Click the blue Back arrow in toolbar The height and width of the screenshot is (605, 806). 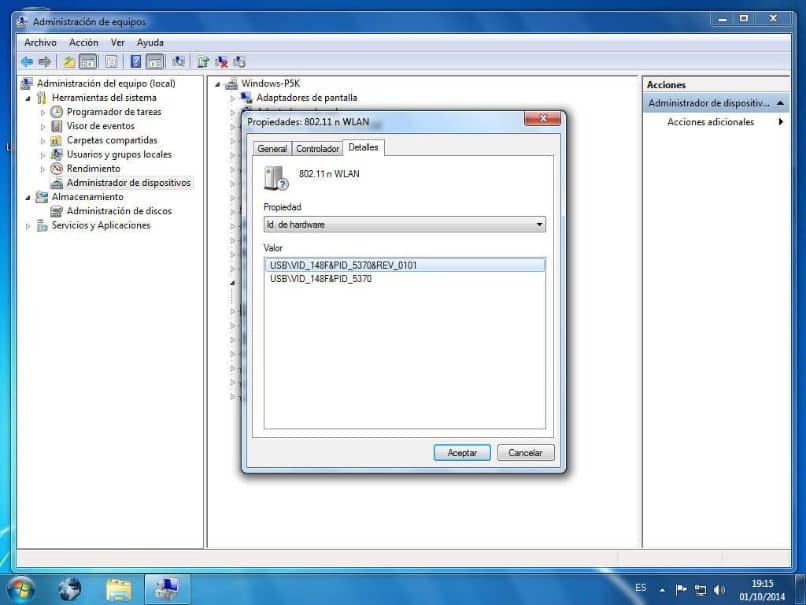pyautogui.click(x=27, y=62)
